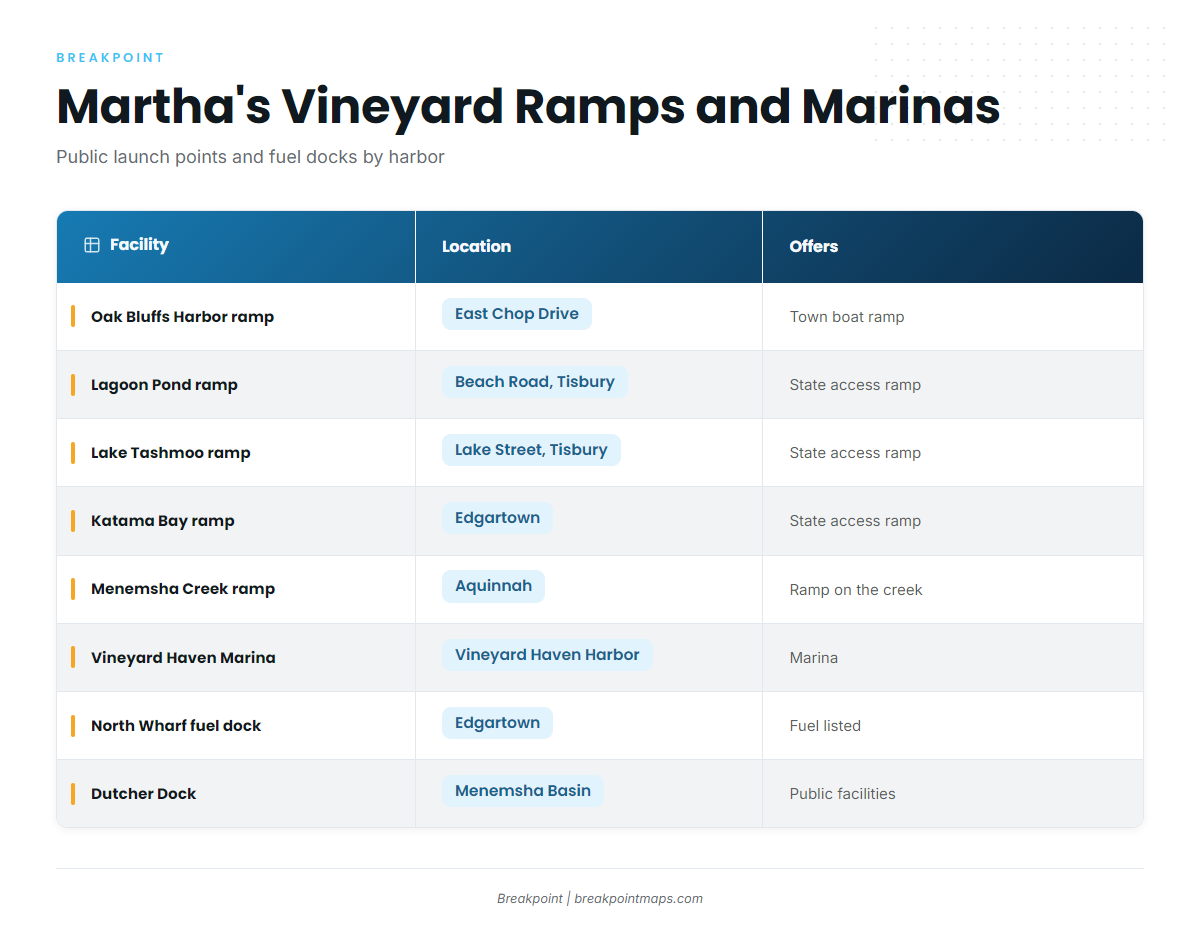This screenshot has height=933, width=1200.
Task: Select "State access ramp" in Katama Bay row
Action: point(855,521)
